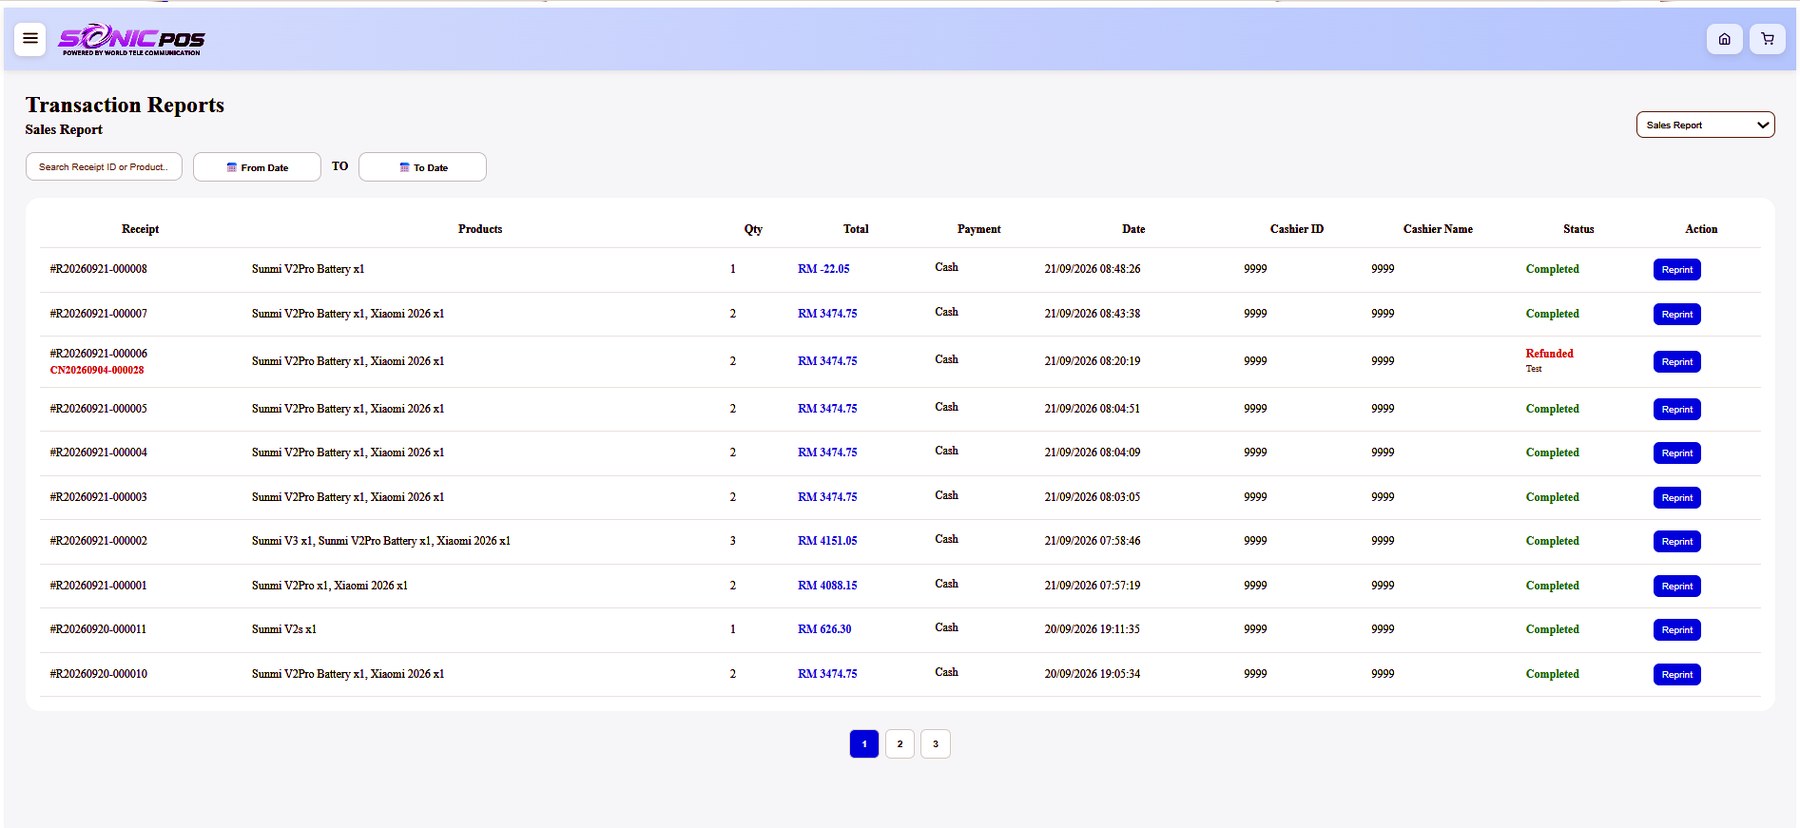Open the Sales Report dropdown
This screenshot has width=1800, height=828.
(1705, 125)
